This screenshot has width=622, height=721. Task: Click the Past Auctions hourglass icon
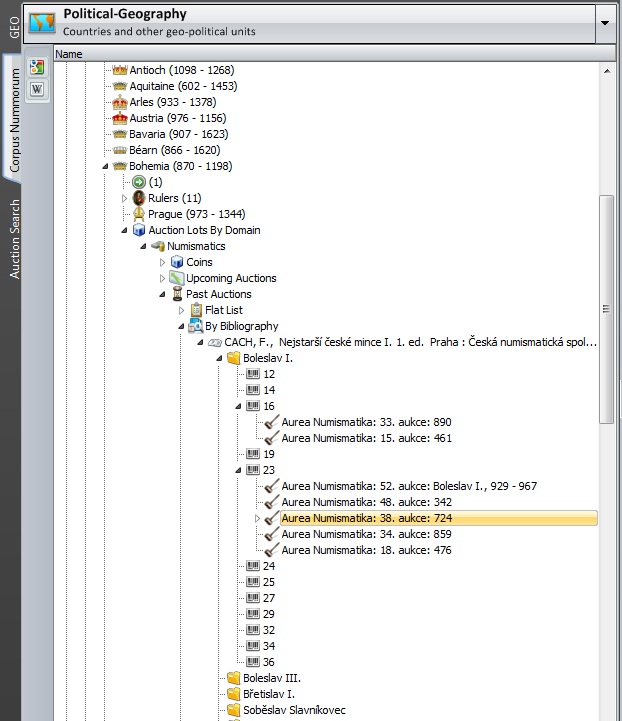click(x=177, y=294)
